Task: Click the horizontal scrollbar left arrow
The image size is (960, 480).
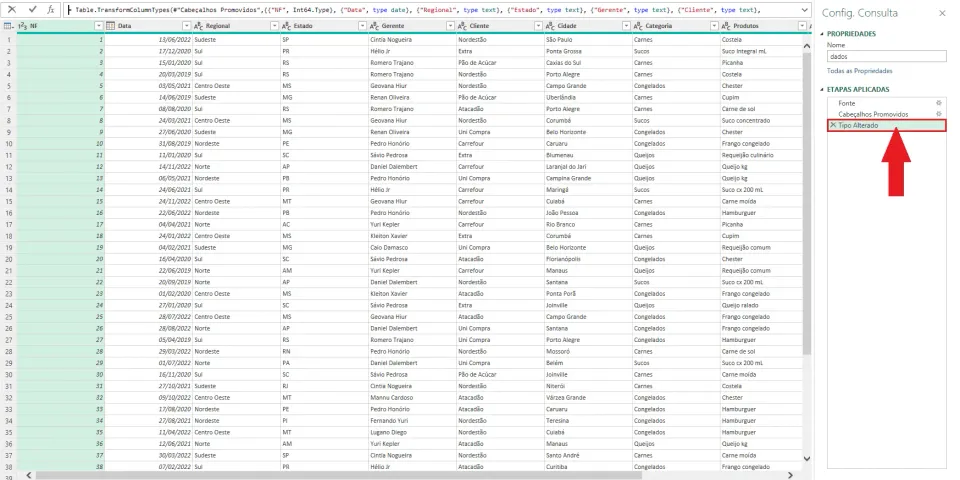Action: (28, 474)
